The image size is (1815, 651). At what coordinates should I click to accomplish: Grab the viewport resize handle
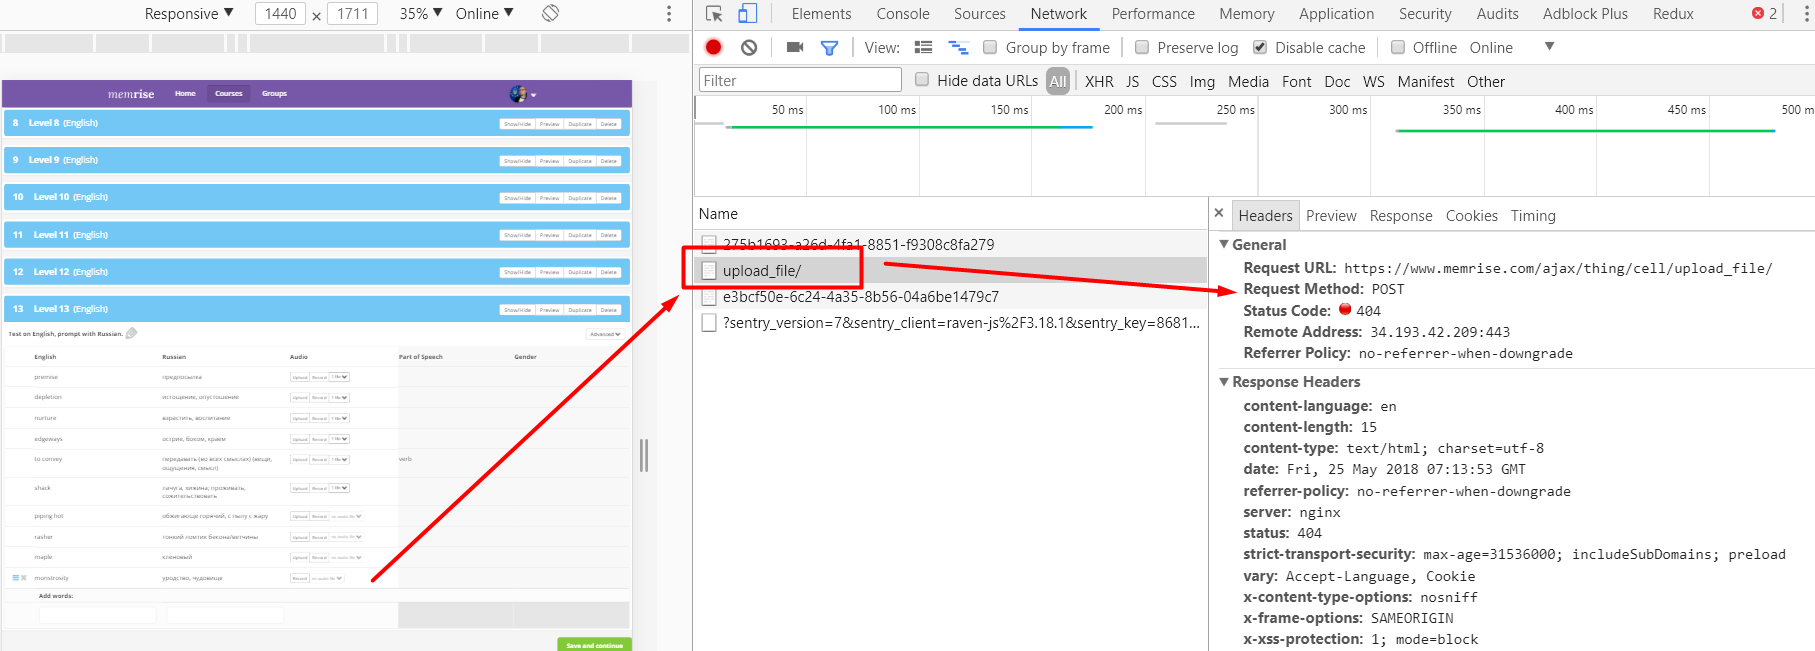point(644,455)
